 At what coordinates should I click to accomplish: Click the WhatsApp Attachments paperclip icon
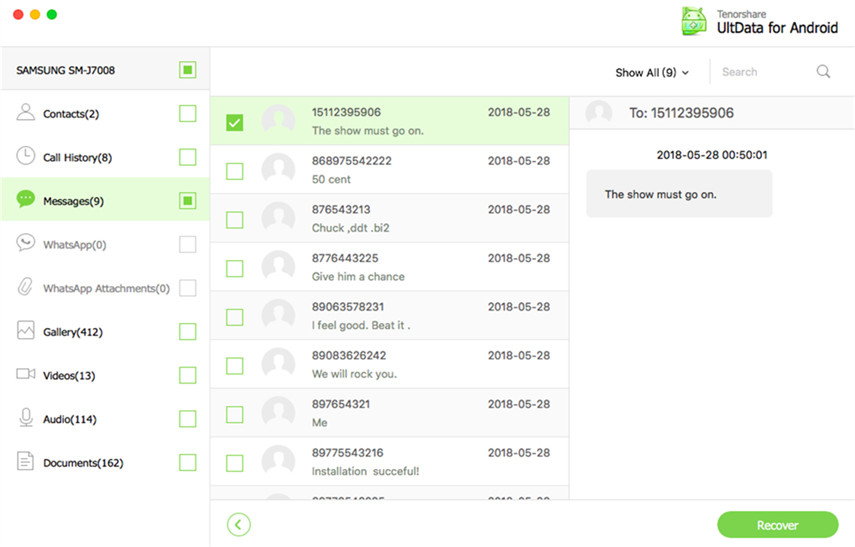tap(26, 286)
